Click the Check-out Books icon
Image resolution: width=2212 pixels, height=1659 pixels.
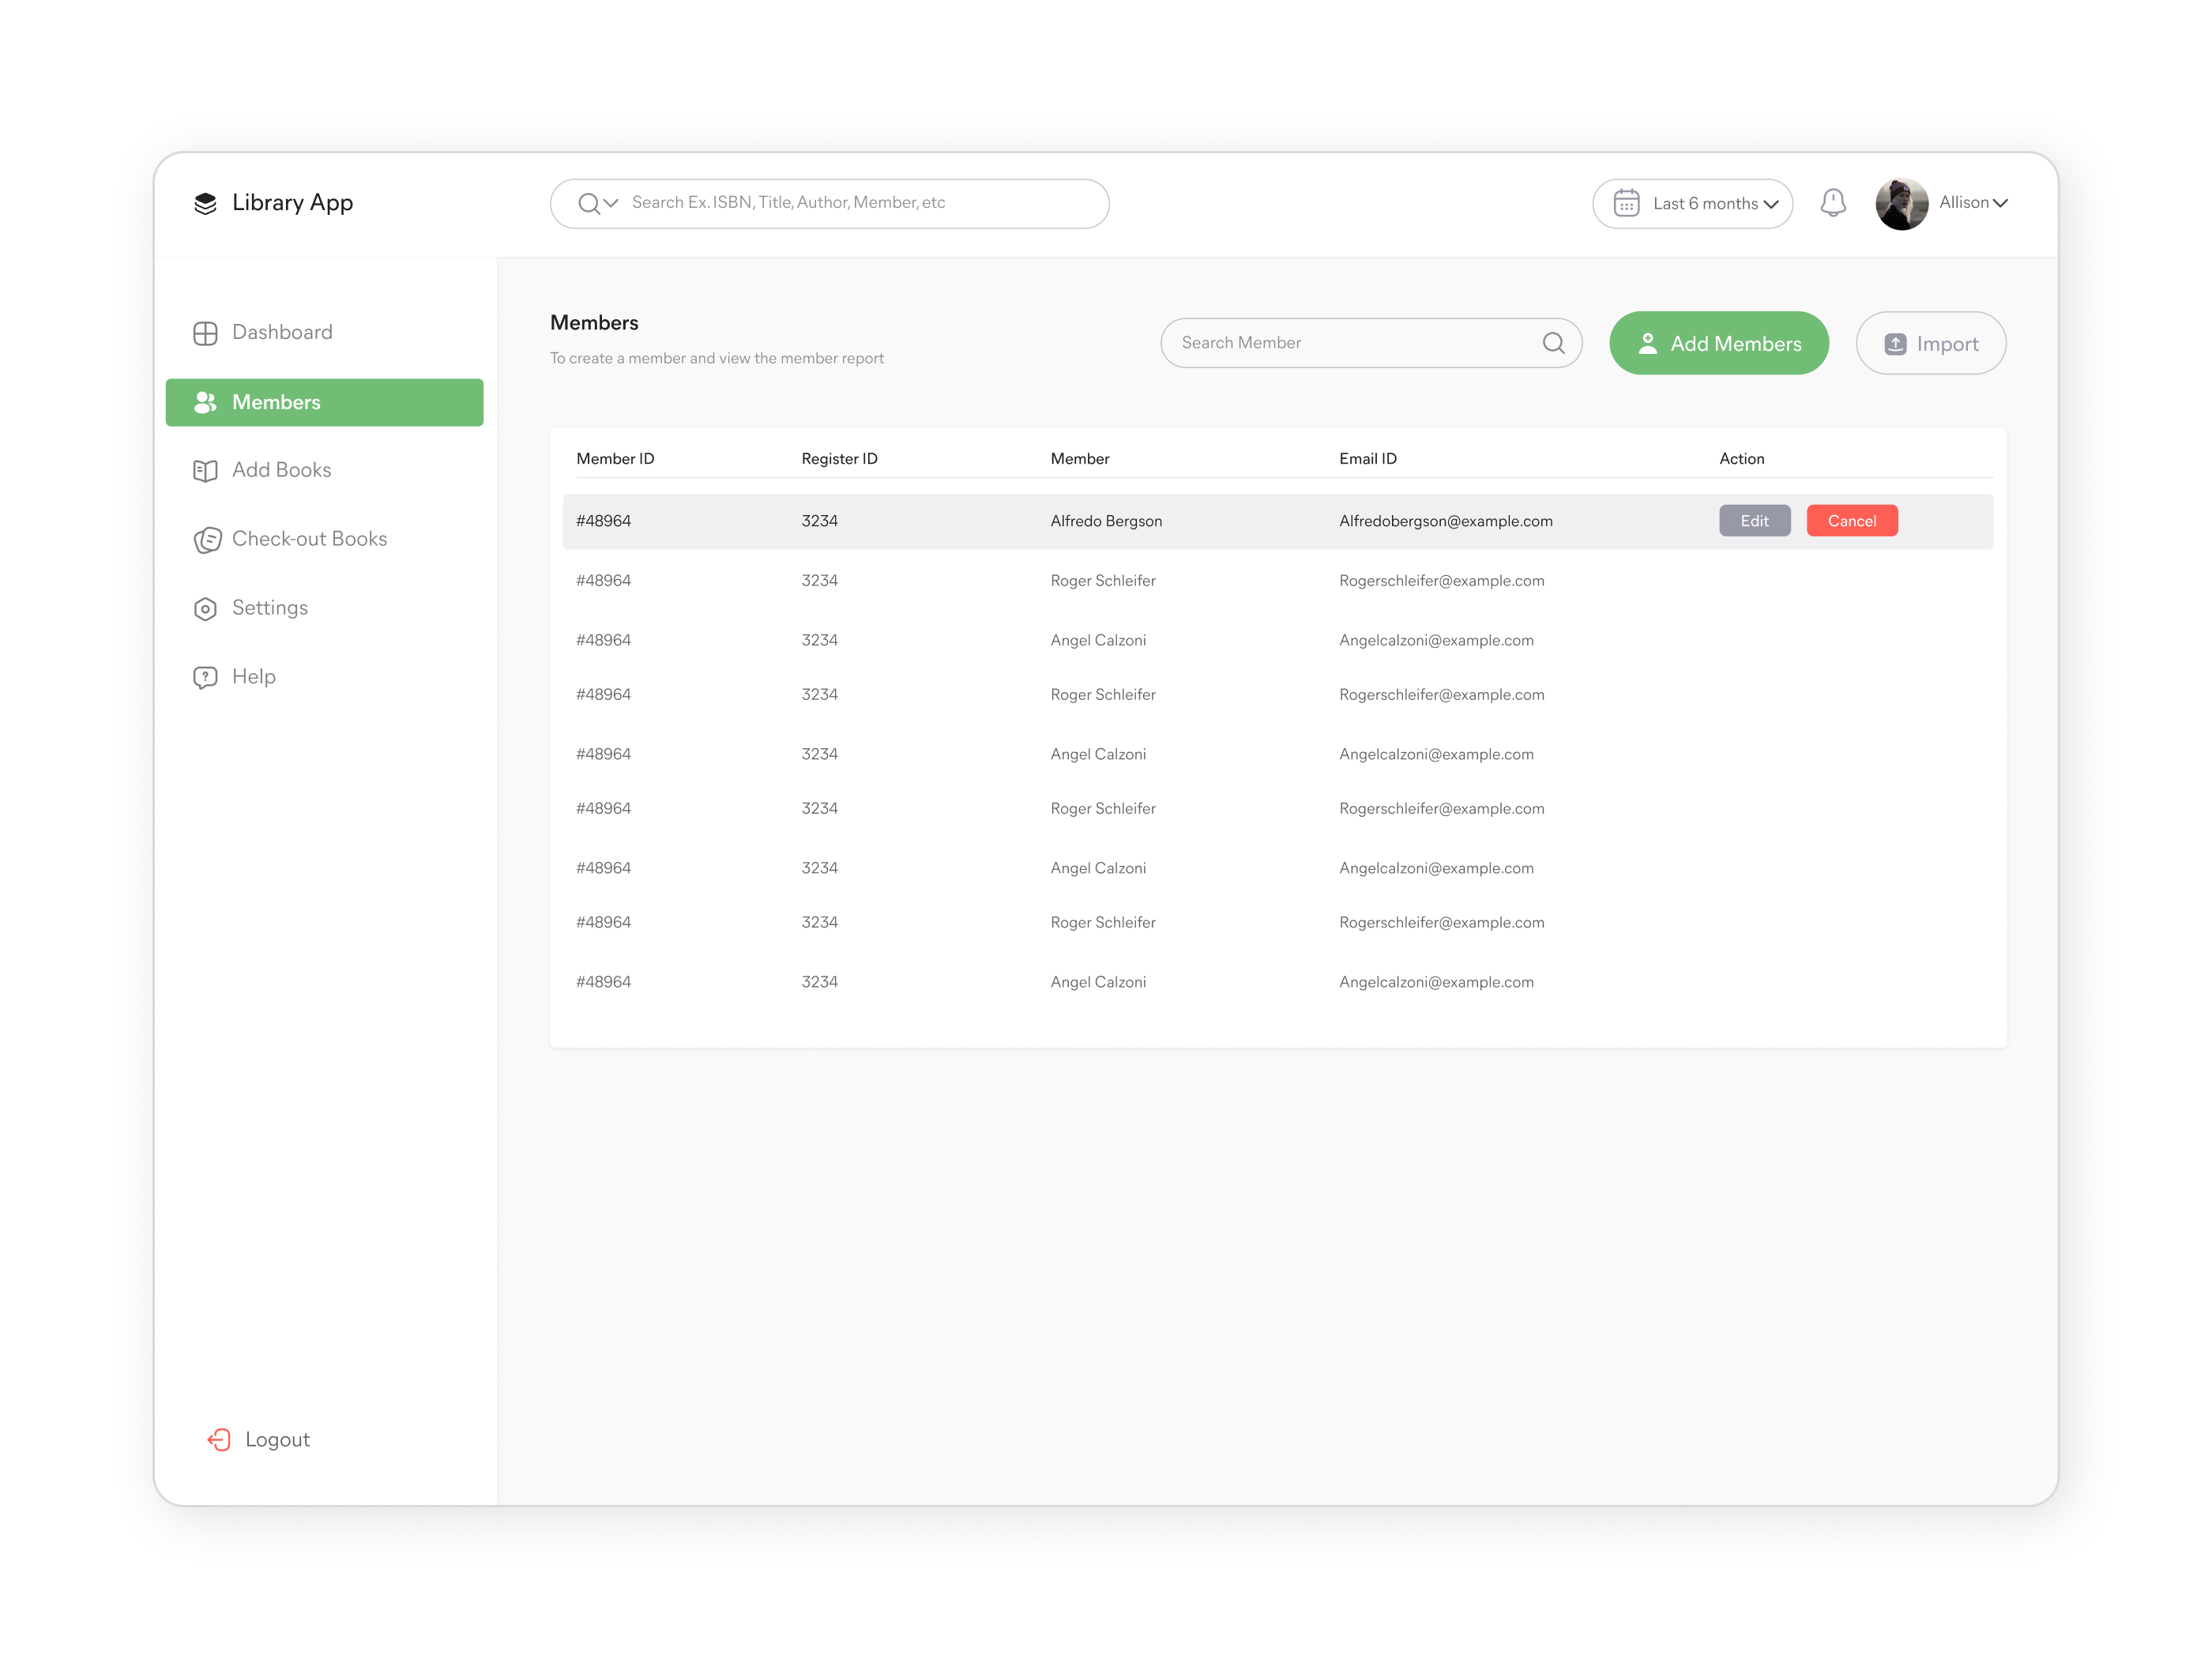coord(207,539)
